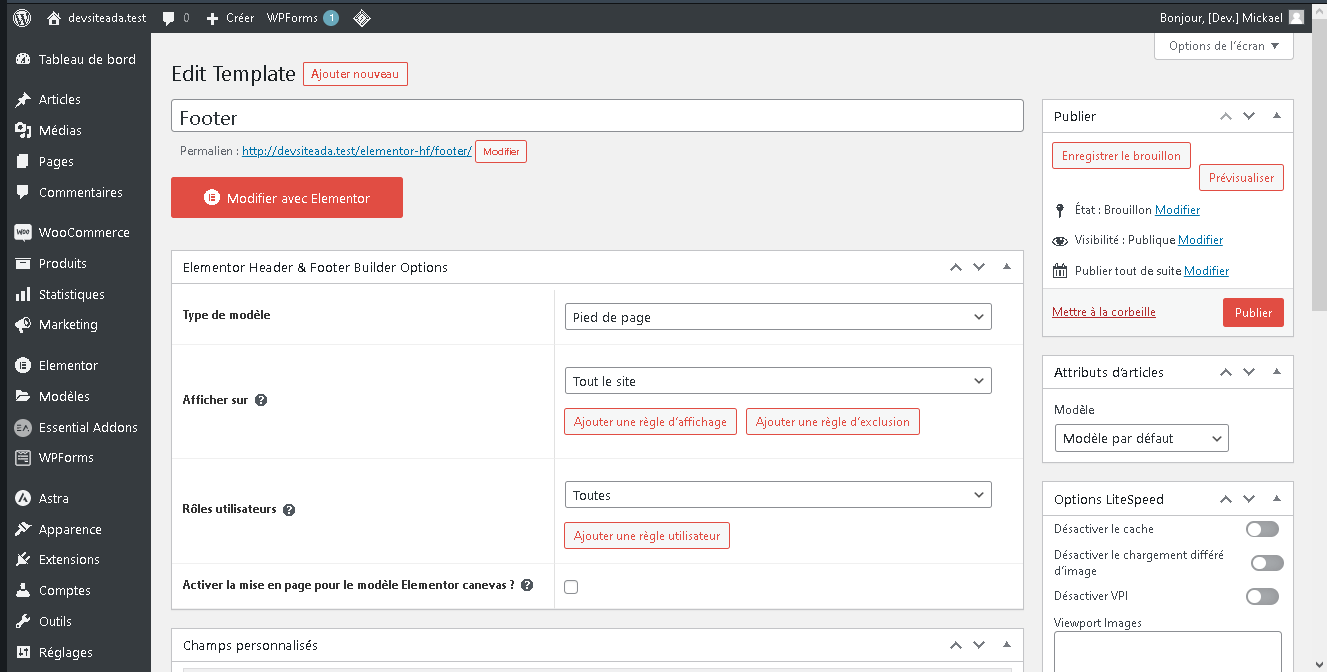The height and width of the screenshot is (672, 1327).
Task: Click the user avatar next to Bonjour Mickael
Action: pos(1296,17)
